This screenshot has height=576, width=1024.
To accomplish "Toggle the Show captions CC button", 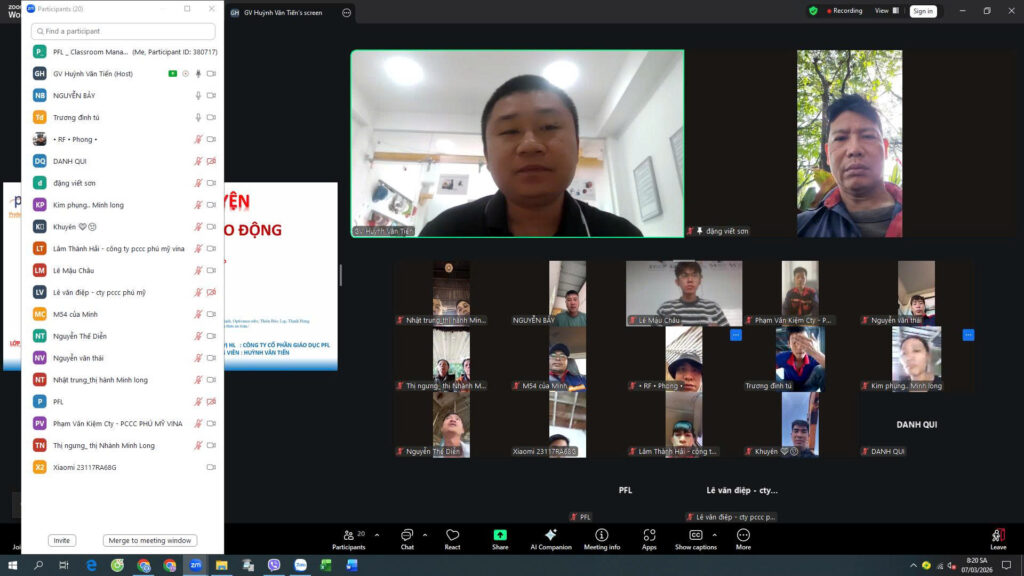I will [695, 536].
